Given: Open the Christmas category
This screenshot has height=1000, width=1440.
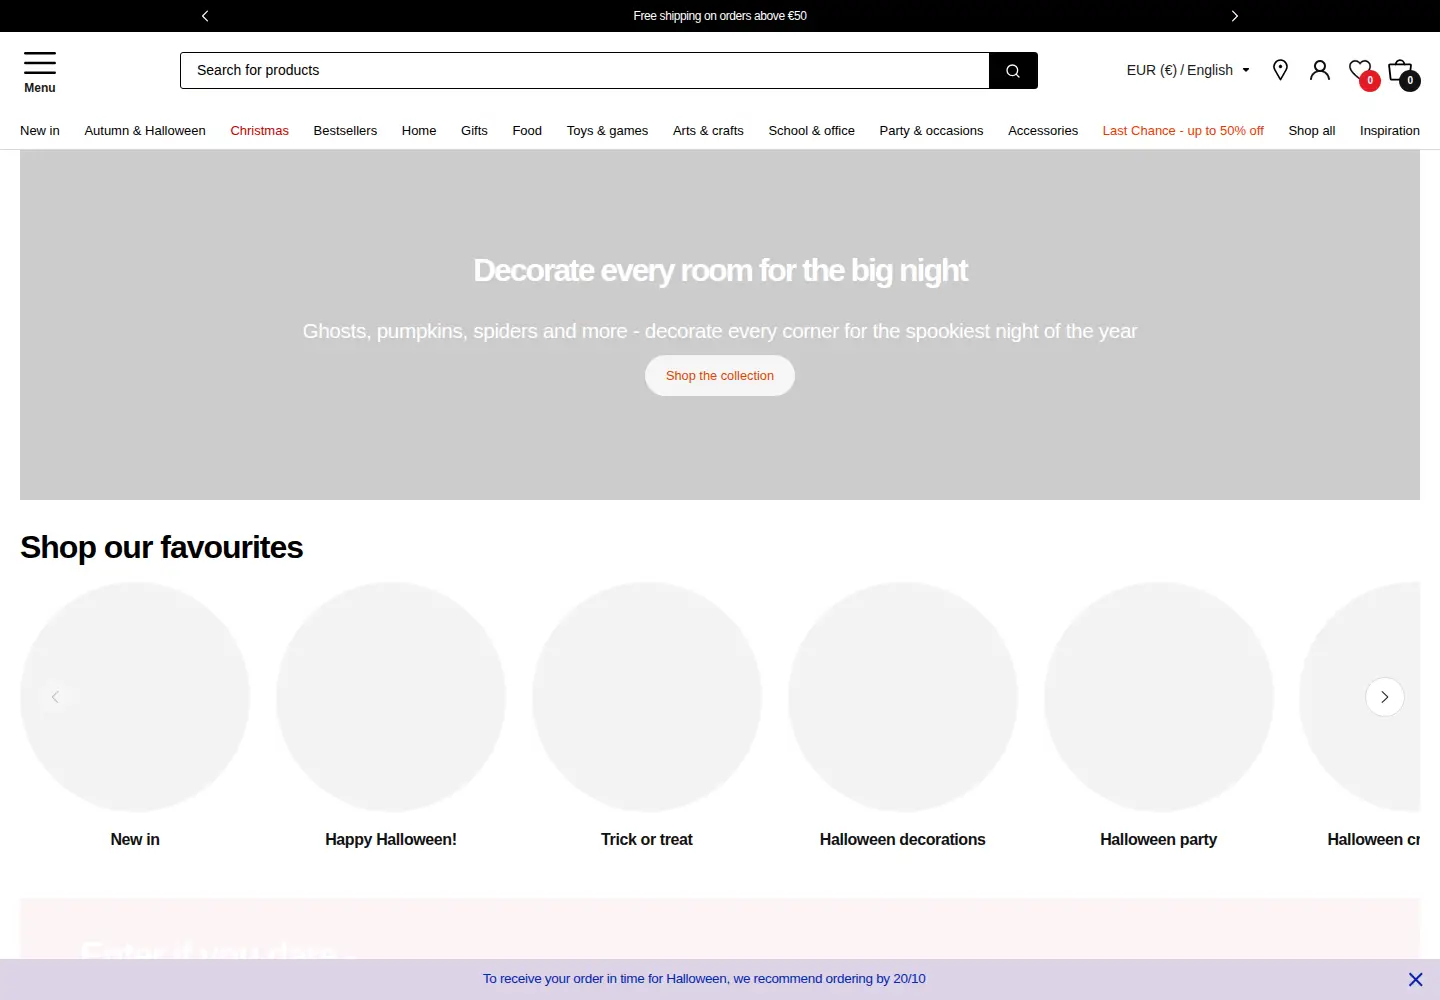Looking at the screenshot, I should tap(259, 131).
